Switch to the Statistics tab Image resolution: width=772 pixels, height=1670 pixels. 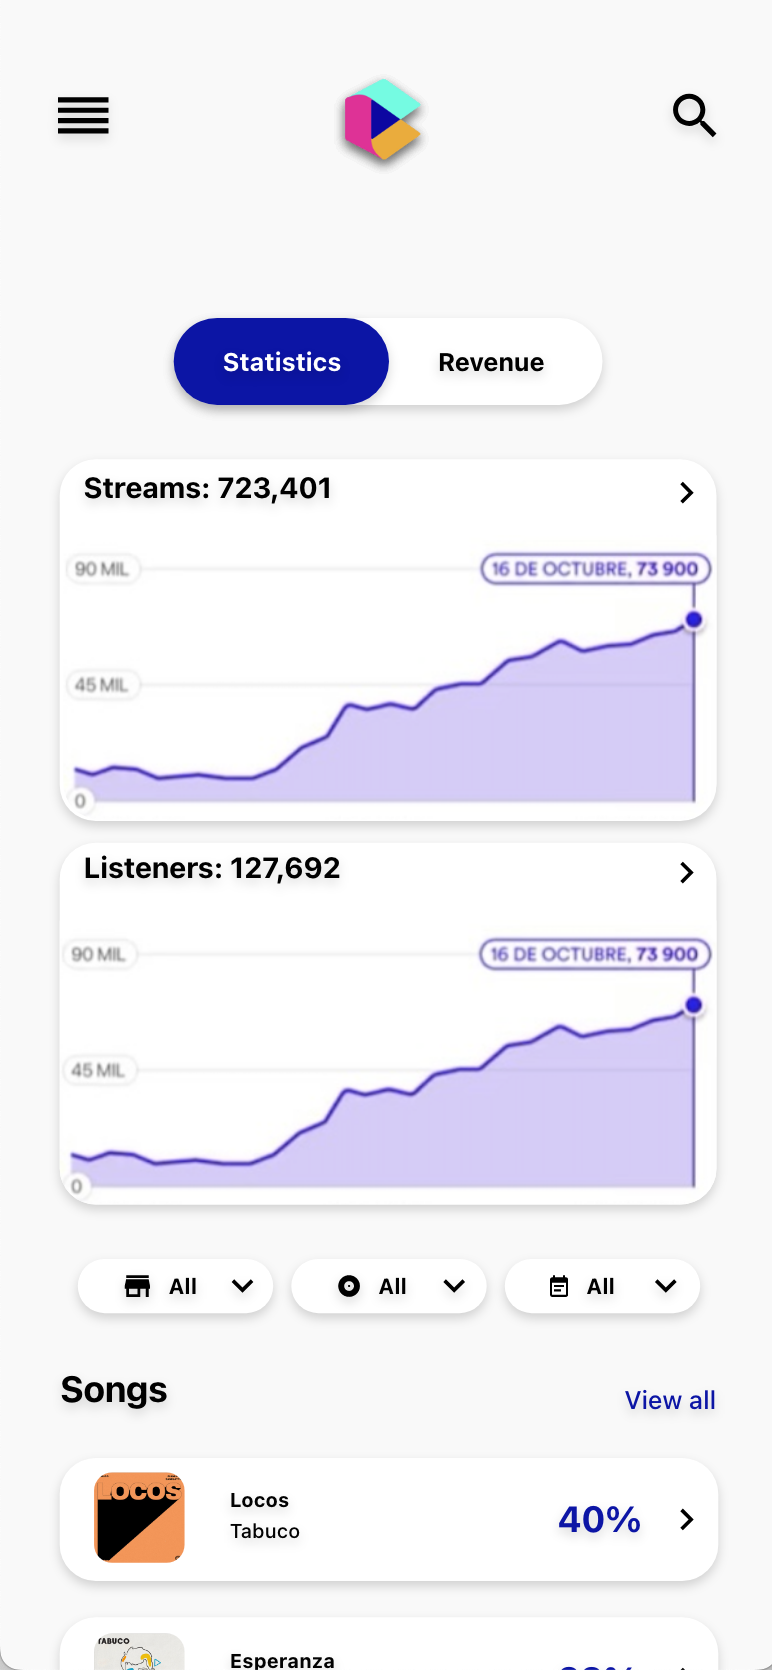281,362
